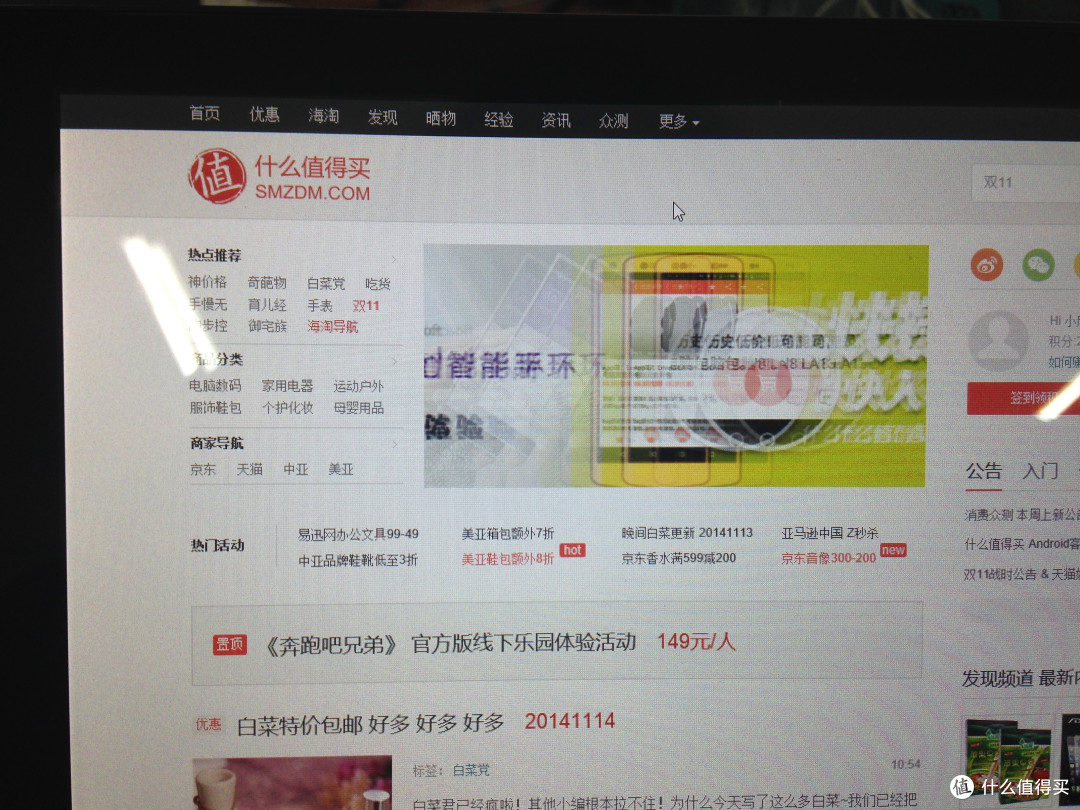Open 资讯 in top navigation

[556, 121]
